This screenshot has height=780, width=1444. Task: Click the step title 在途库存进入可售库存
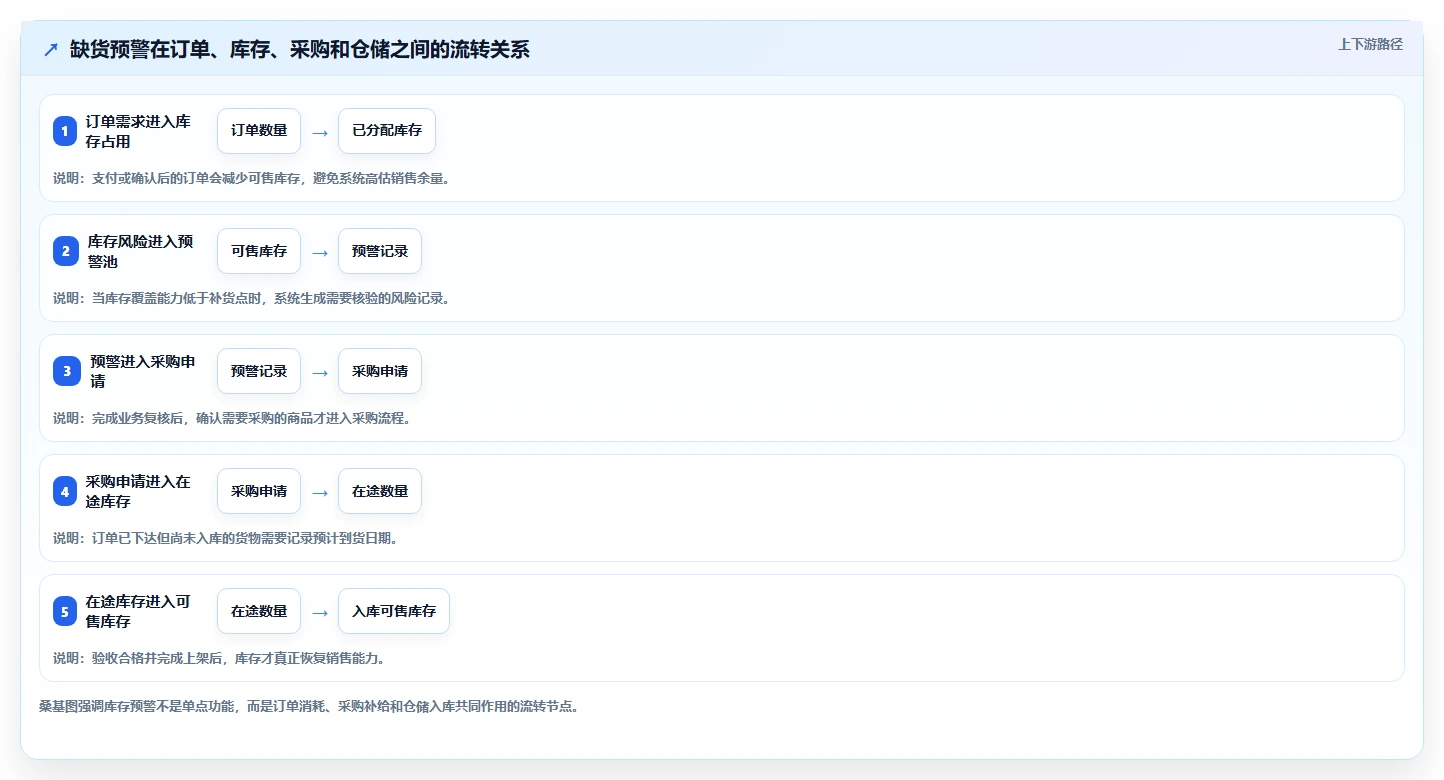click(x=138, y=611)
